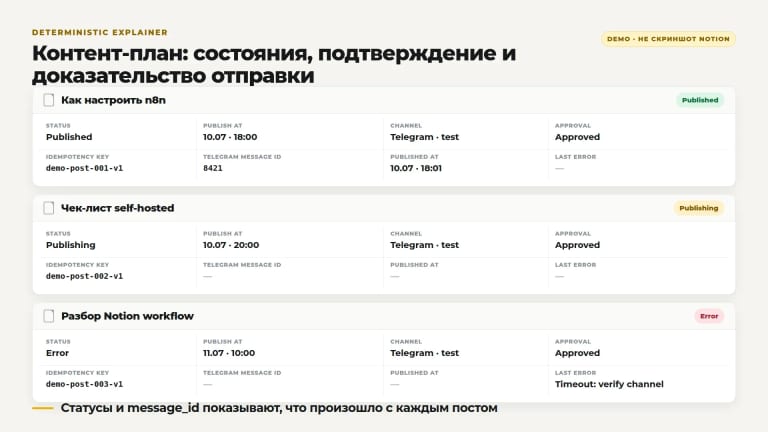Click Approved value in Чек-лист self-hosted card

pos(577,245)
